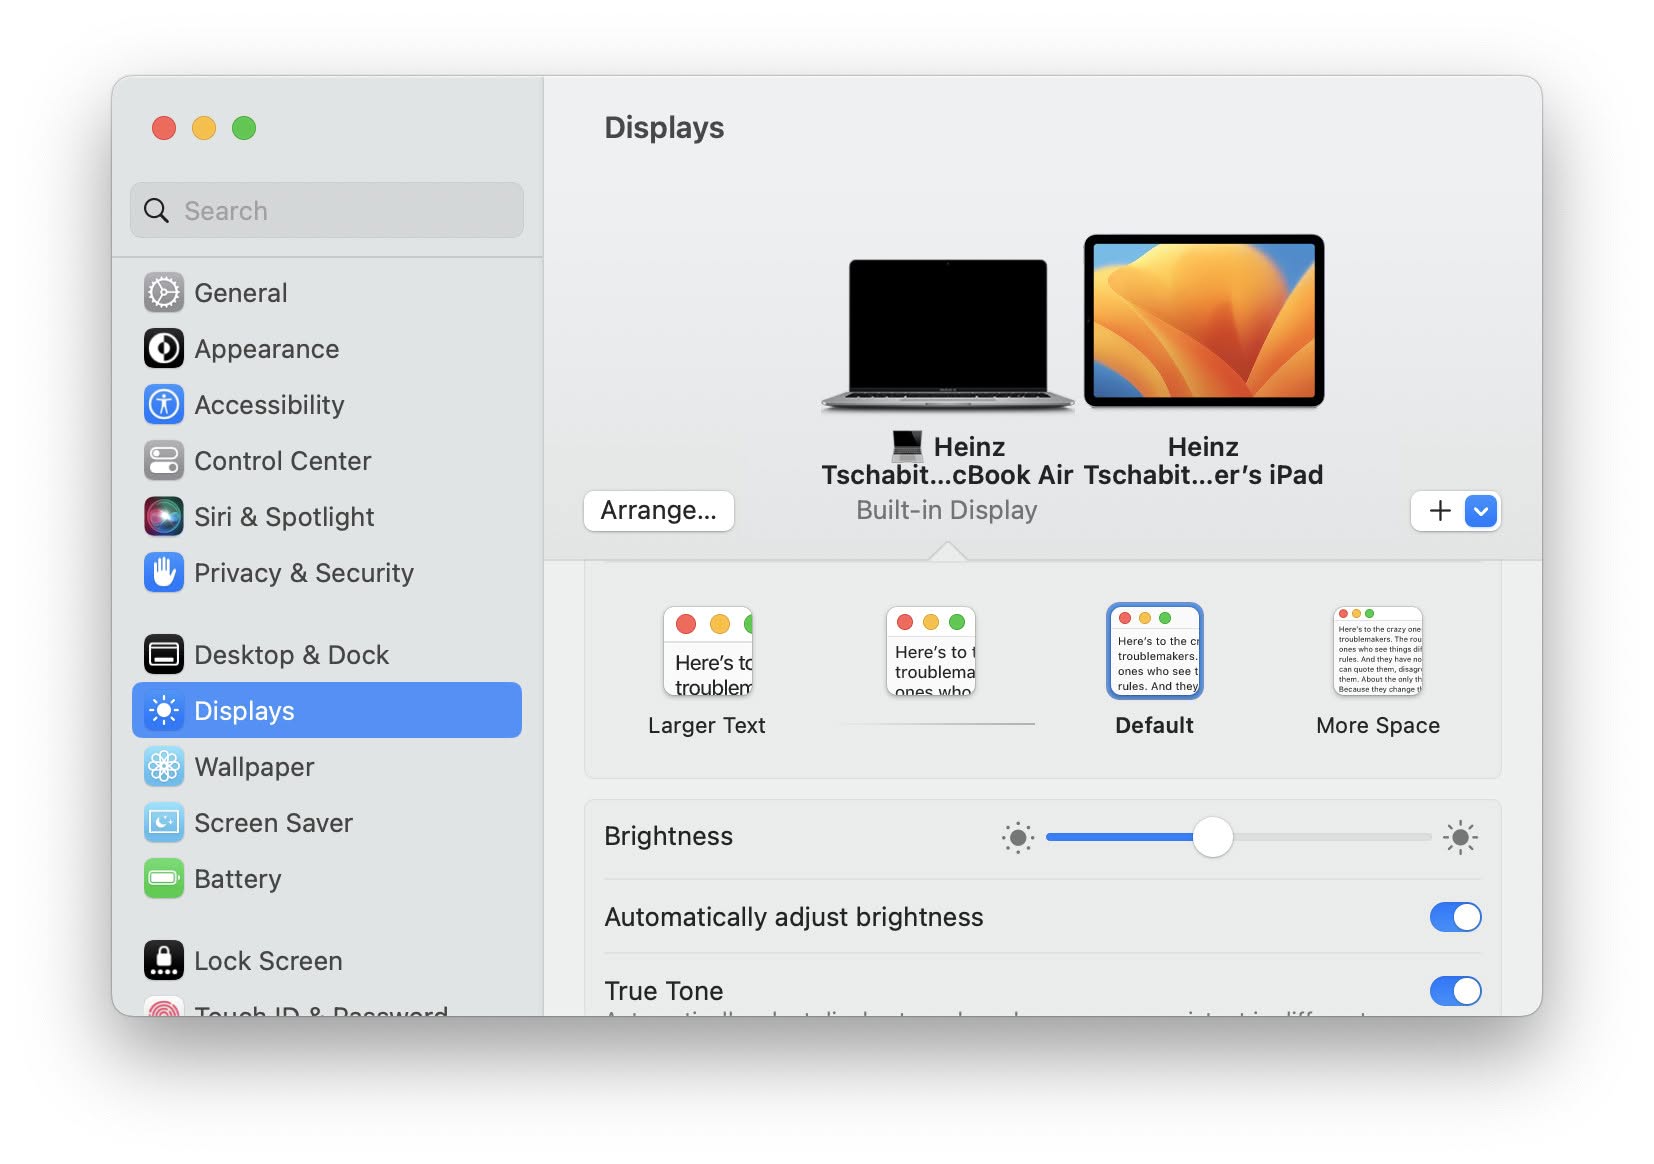Select Displays in the sidebar

(327, 711)
